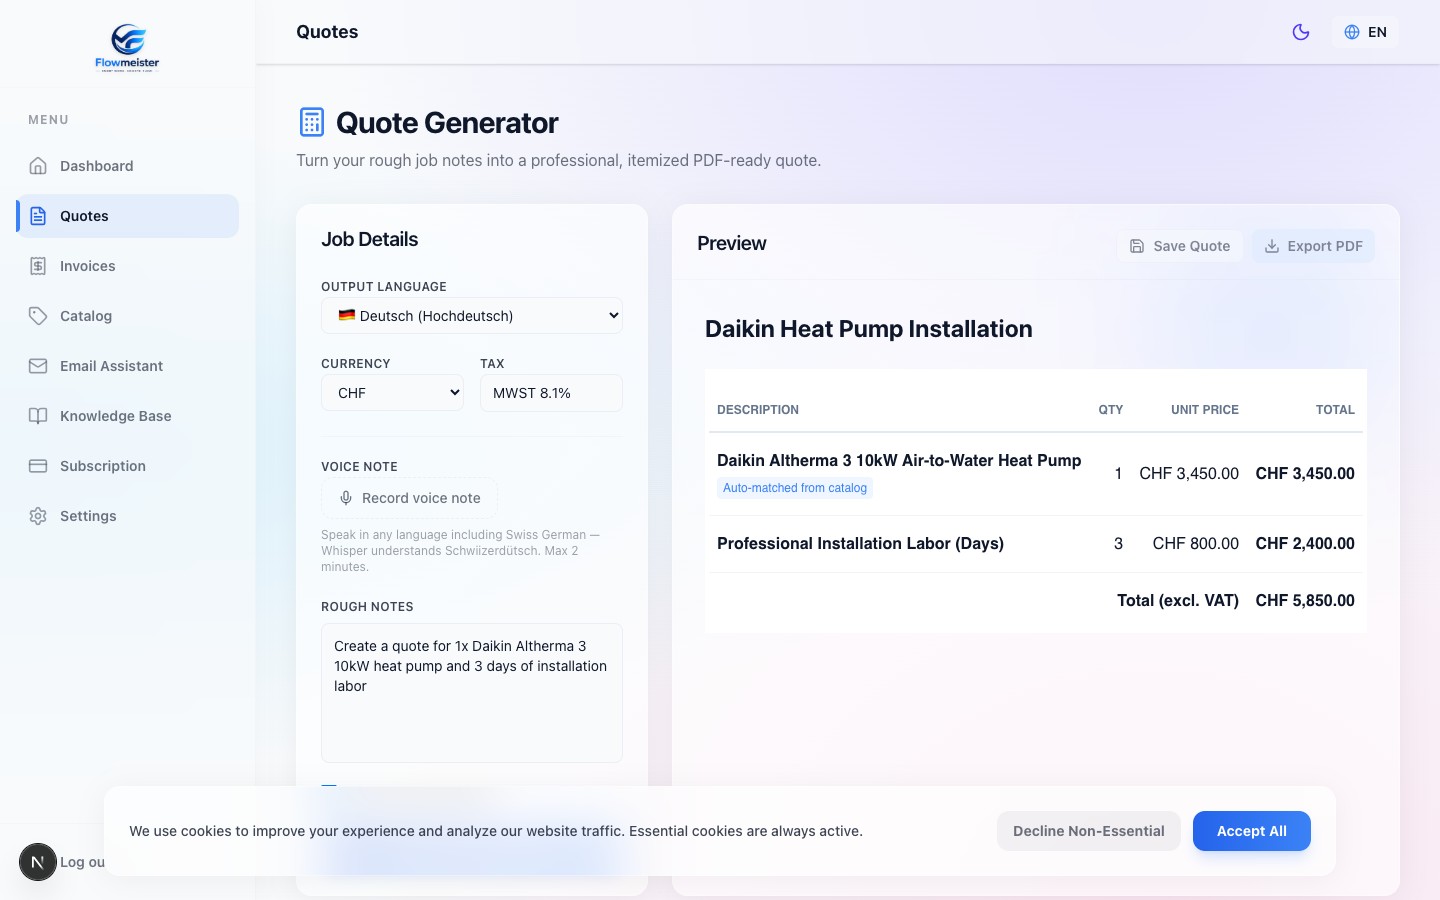Viewport: 1440px width, 900px height.
Task: Decline non-essential cookies
Action: tap(1089, 831)
